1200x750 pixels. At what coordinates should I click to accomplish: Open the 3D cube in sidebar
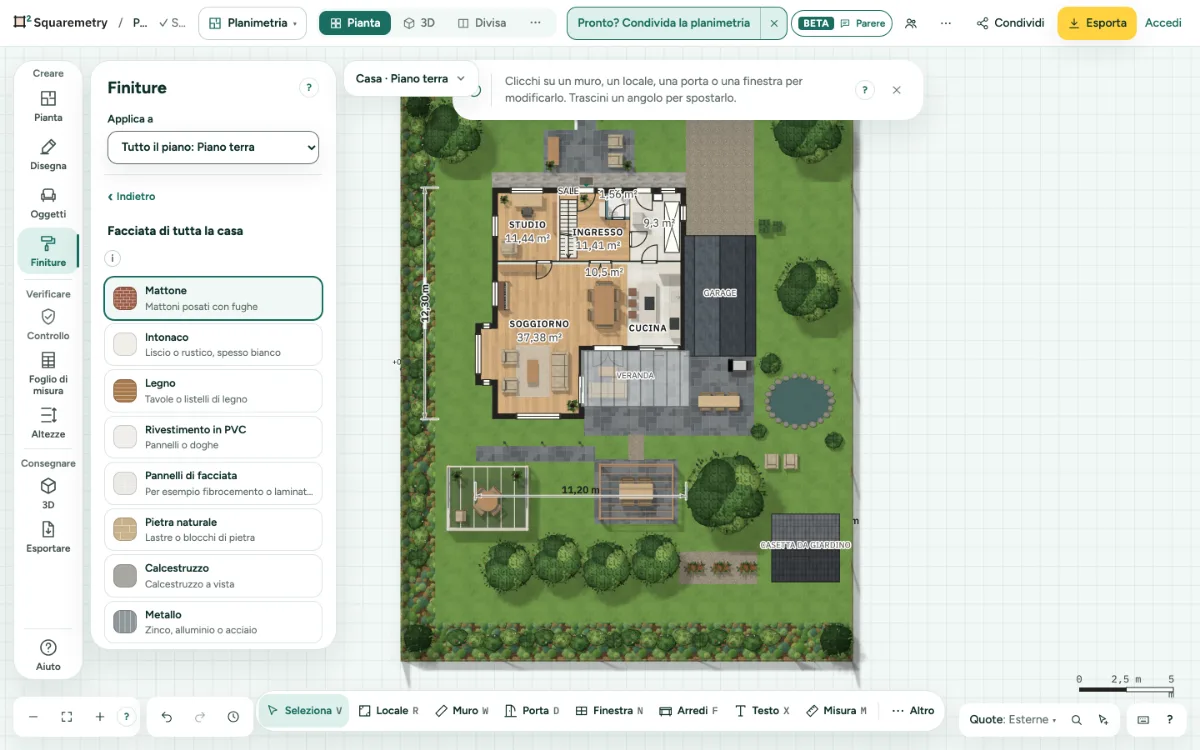tap(48, 493)
